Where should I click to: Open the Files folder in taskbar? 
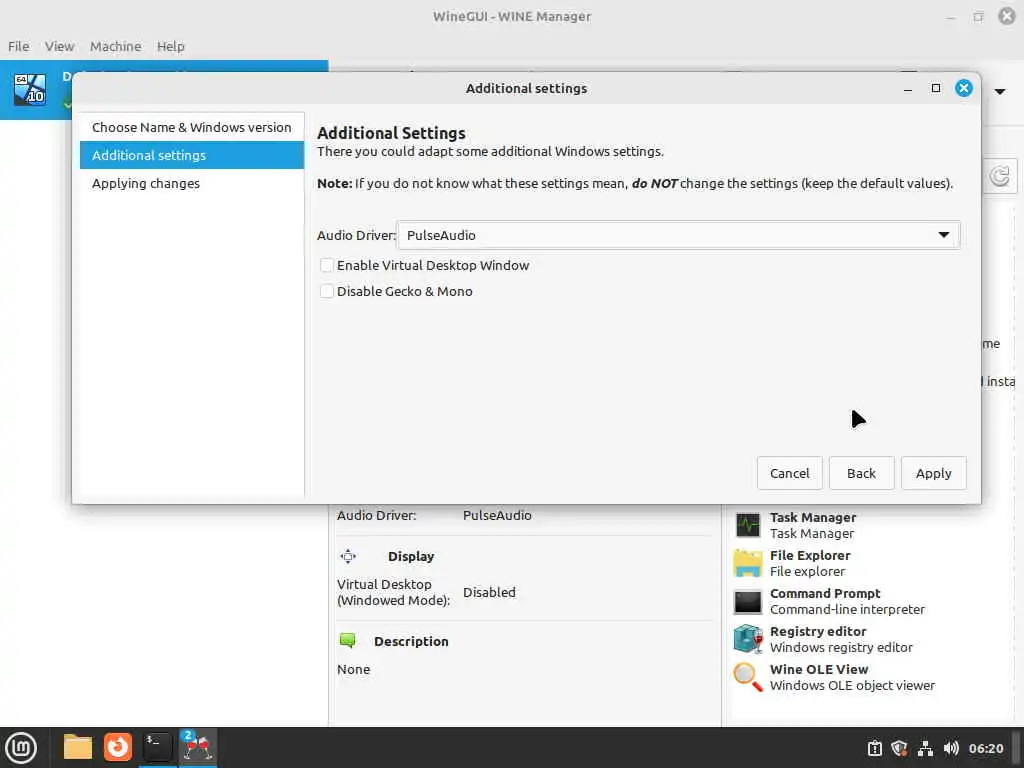pos(78,747)
